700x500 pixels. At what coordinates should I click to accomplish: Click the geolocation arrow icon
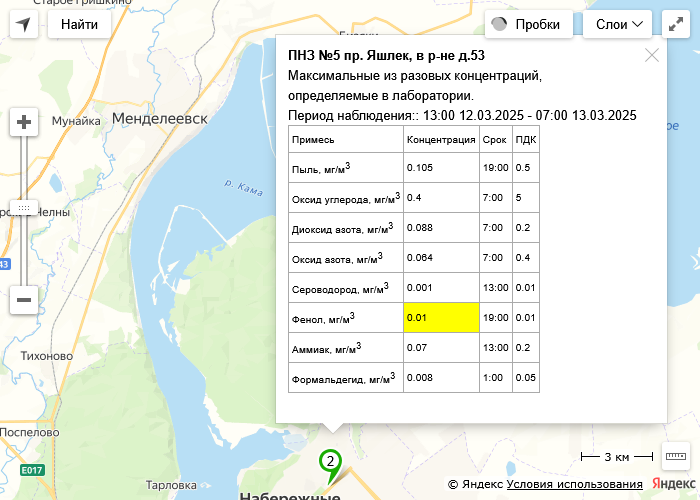24,24
